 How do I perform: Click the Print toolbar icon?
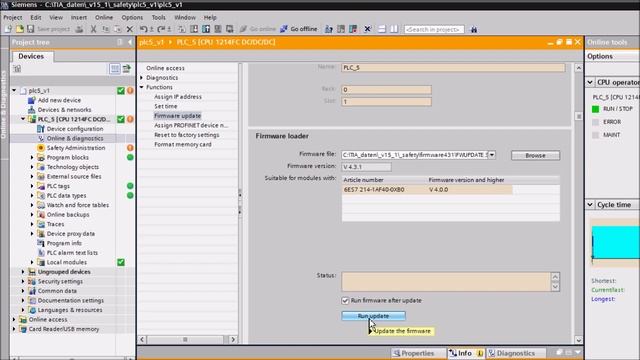pos(79,29)
